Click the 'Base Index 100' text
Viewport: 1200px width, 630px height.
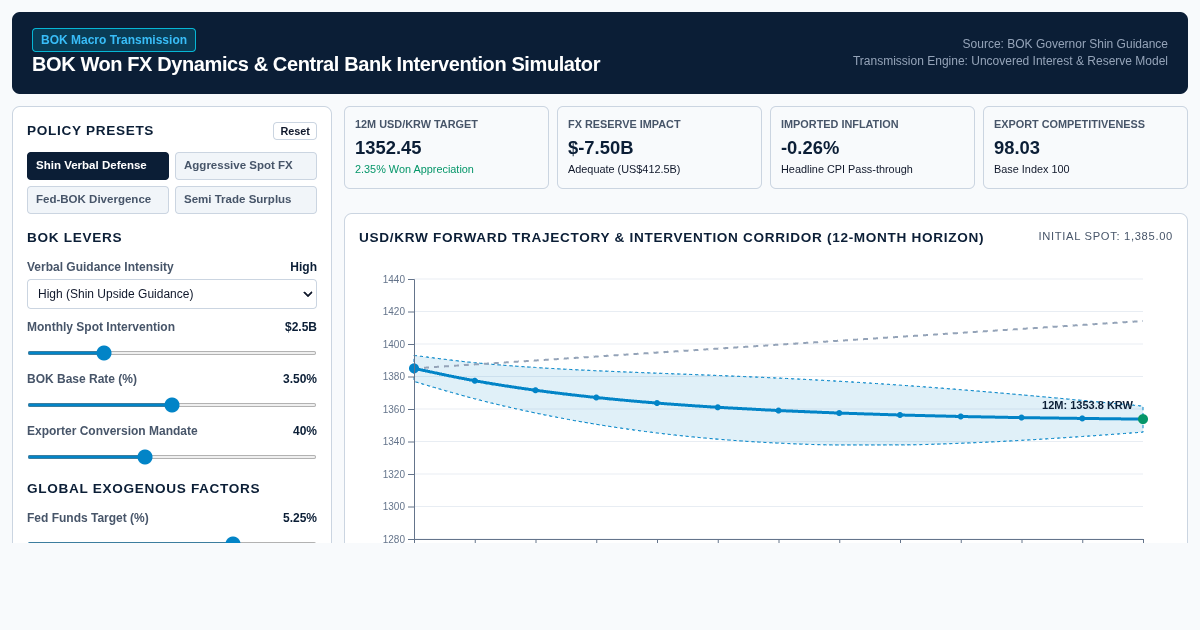click(x=1031, y=169)
